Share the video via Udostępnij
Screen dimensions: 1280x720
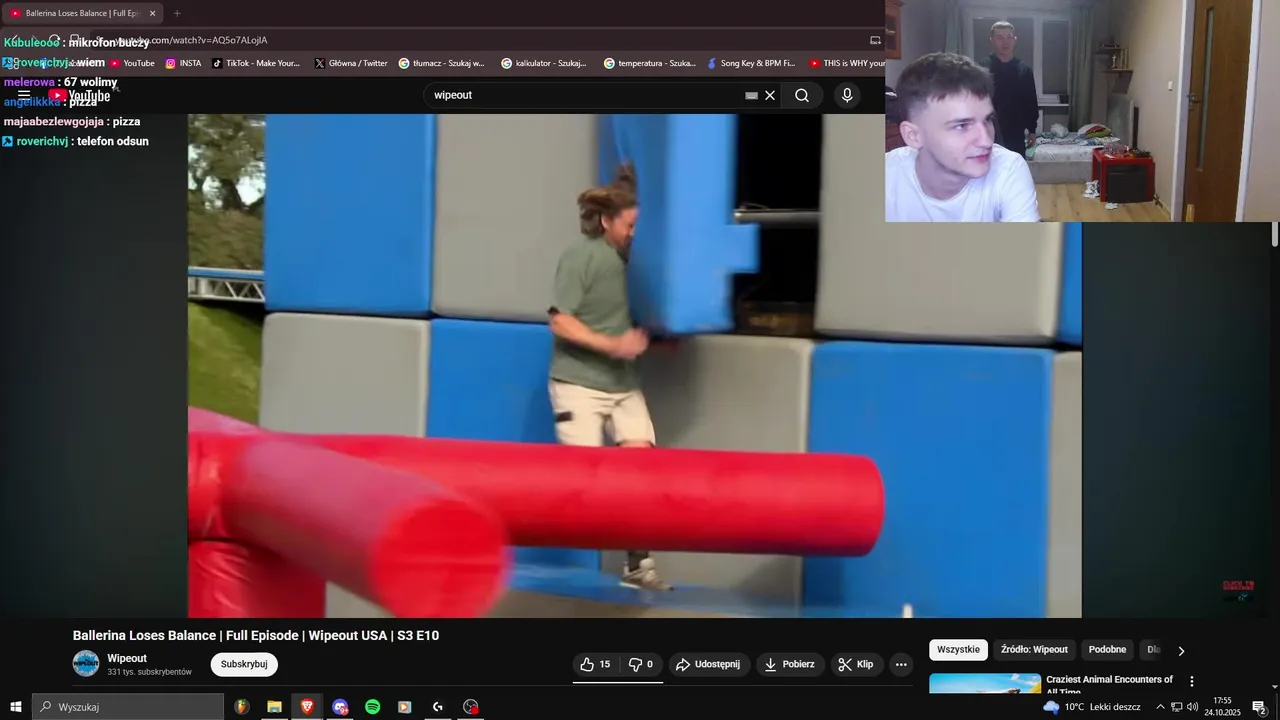pyautogui.click(x=708, y=664)
